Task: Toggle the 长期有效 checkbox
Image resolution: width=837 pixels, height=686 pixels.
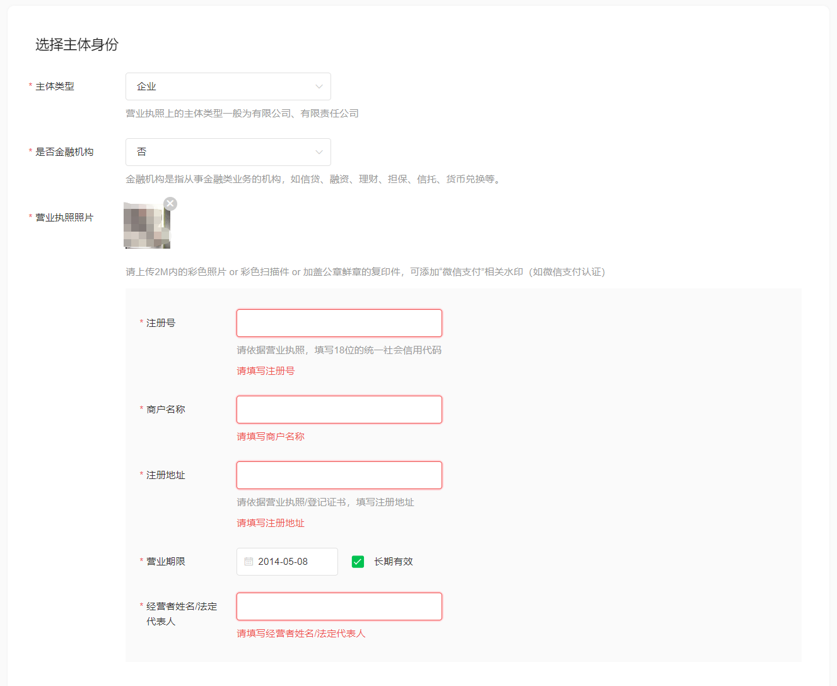Action: (x=358, y=562)
